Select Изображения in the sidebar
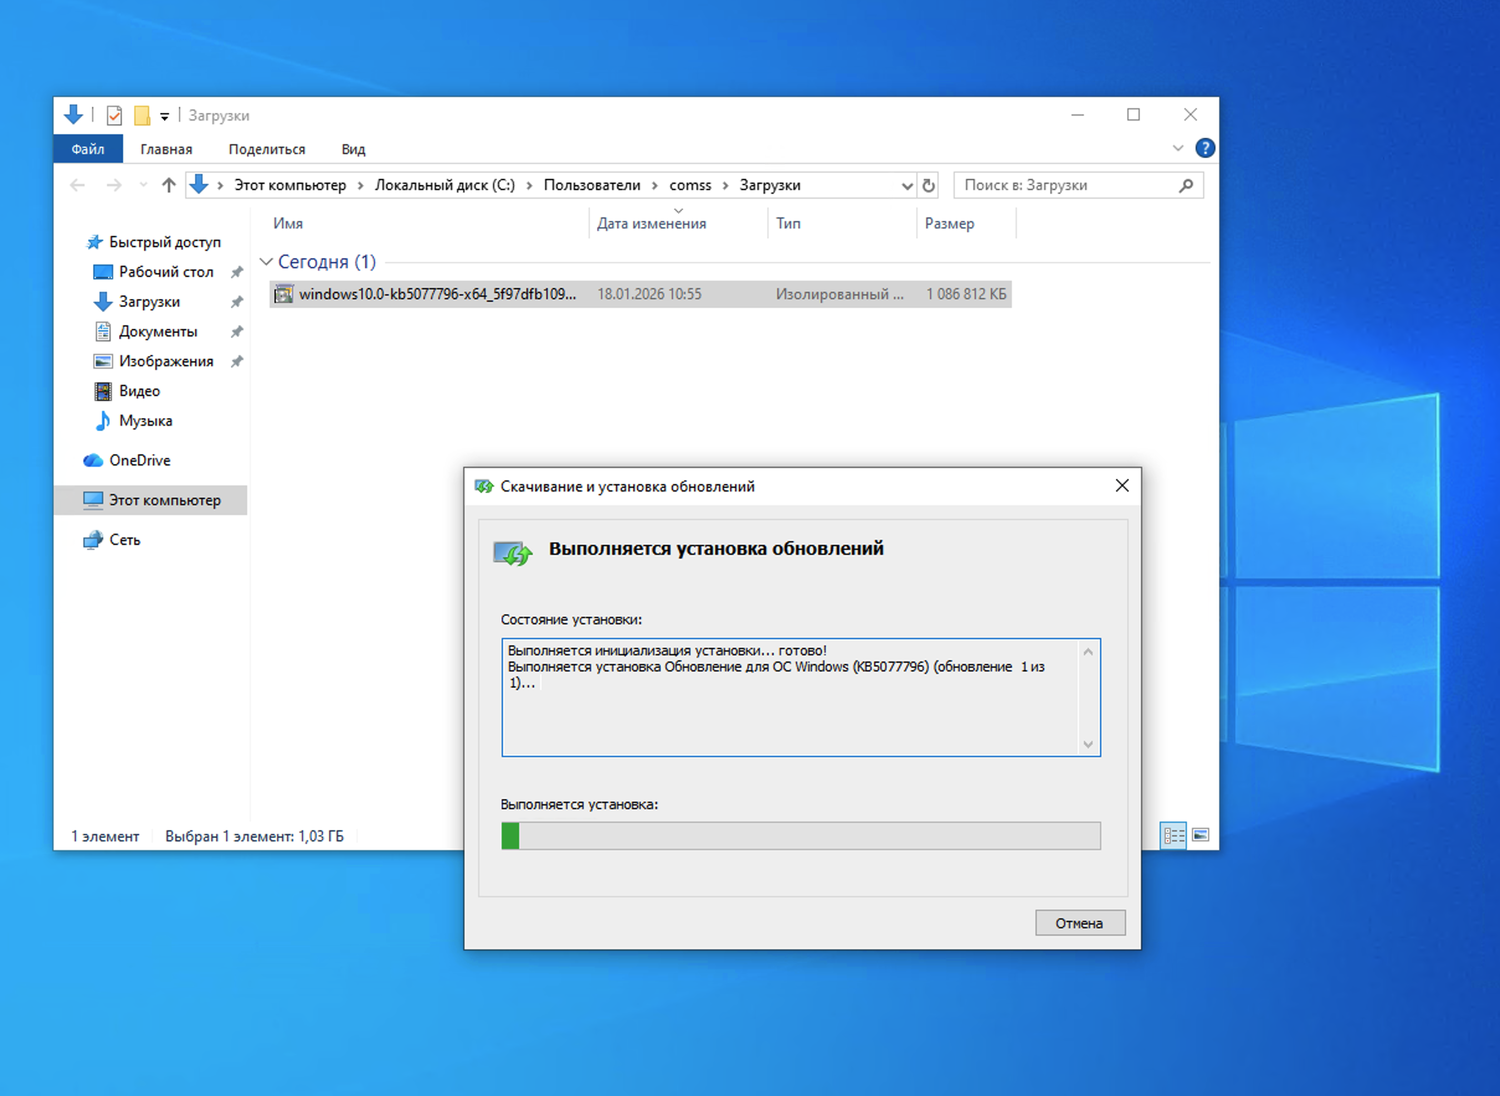 coord(166,362)
